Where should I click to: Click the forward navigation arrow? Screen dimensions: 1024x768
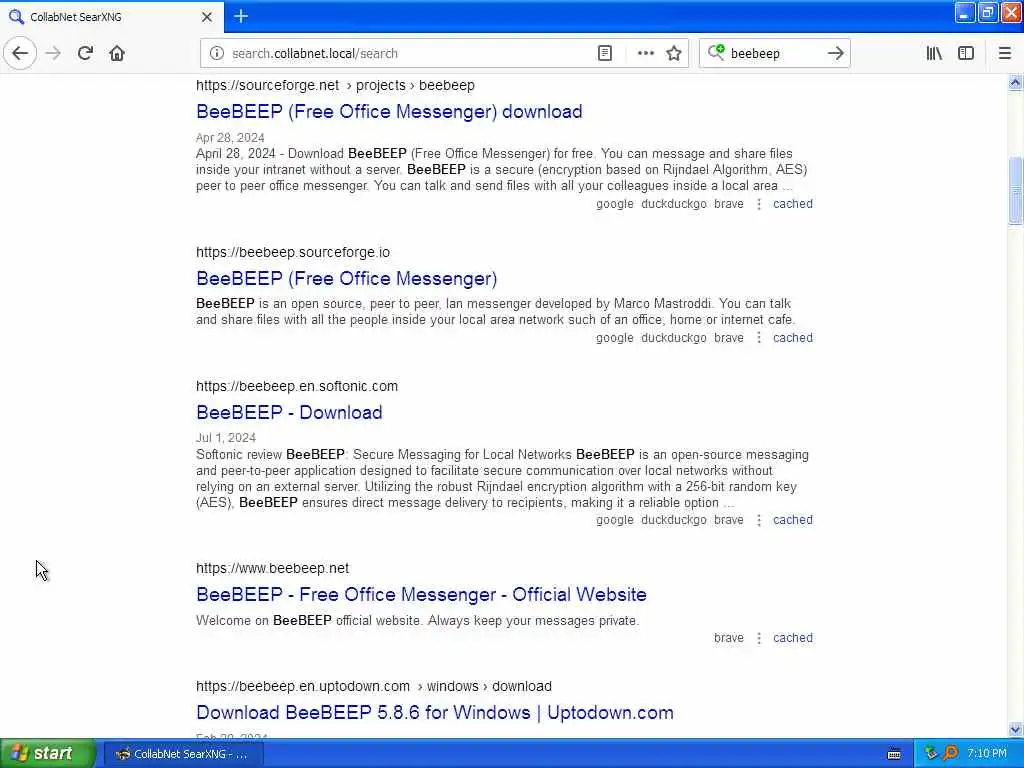coord(53,53)
